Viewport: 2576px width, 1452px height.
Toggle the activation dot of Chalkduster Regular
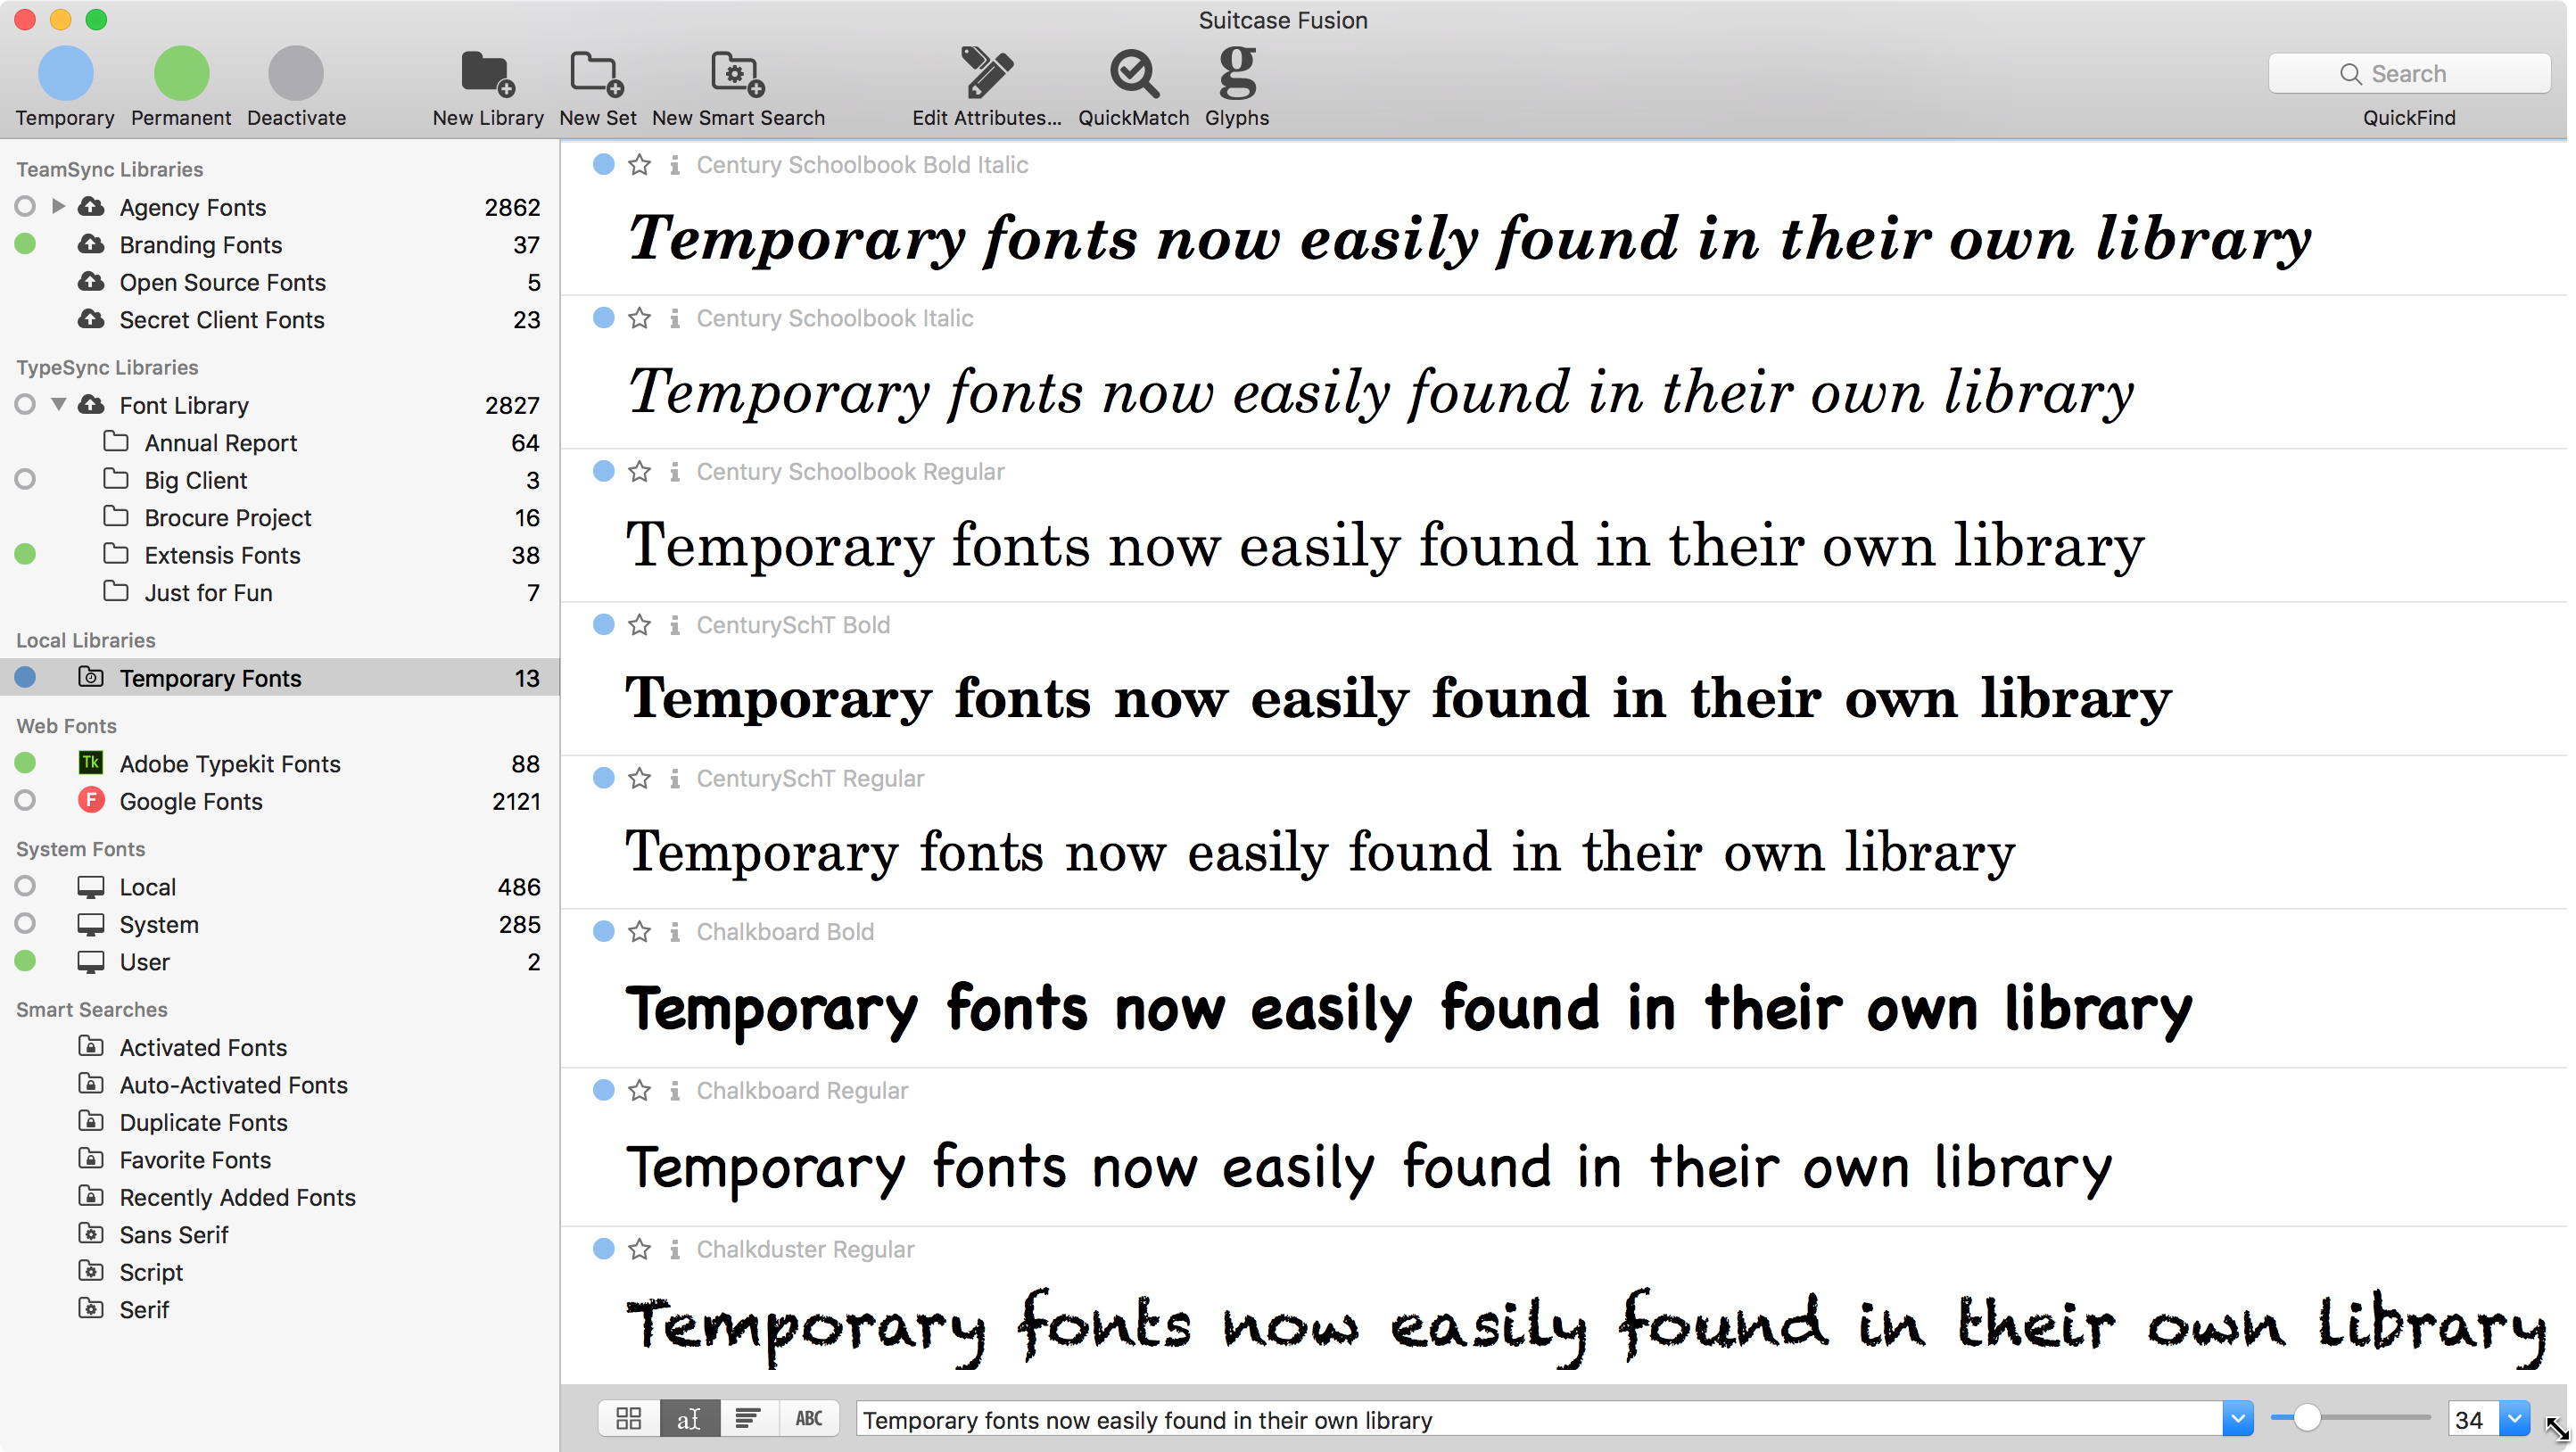(x=603, y=1248)
